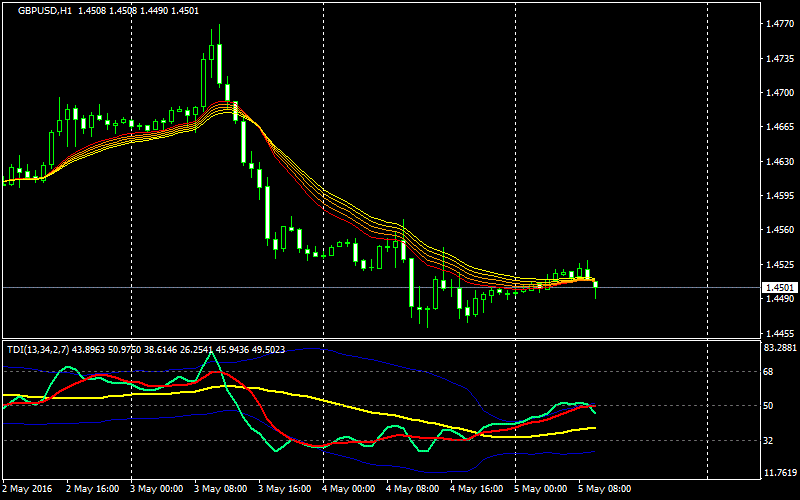Click the 4 May 08:00 time label

coord(412,489)
